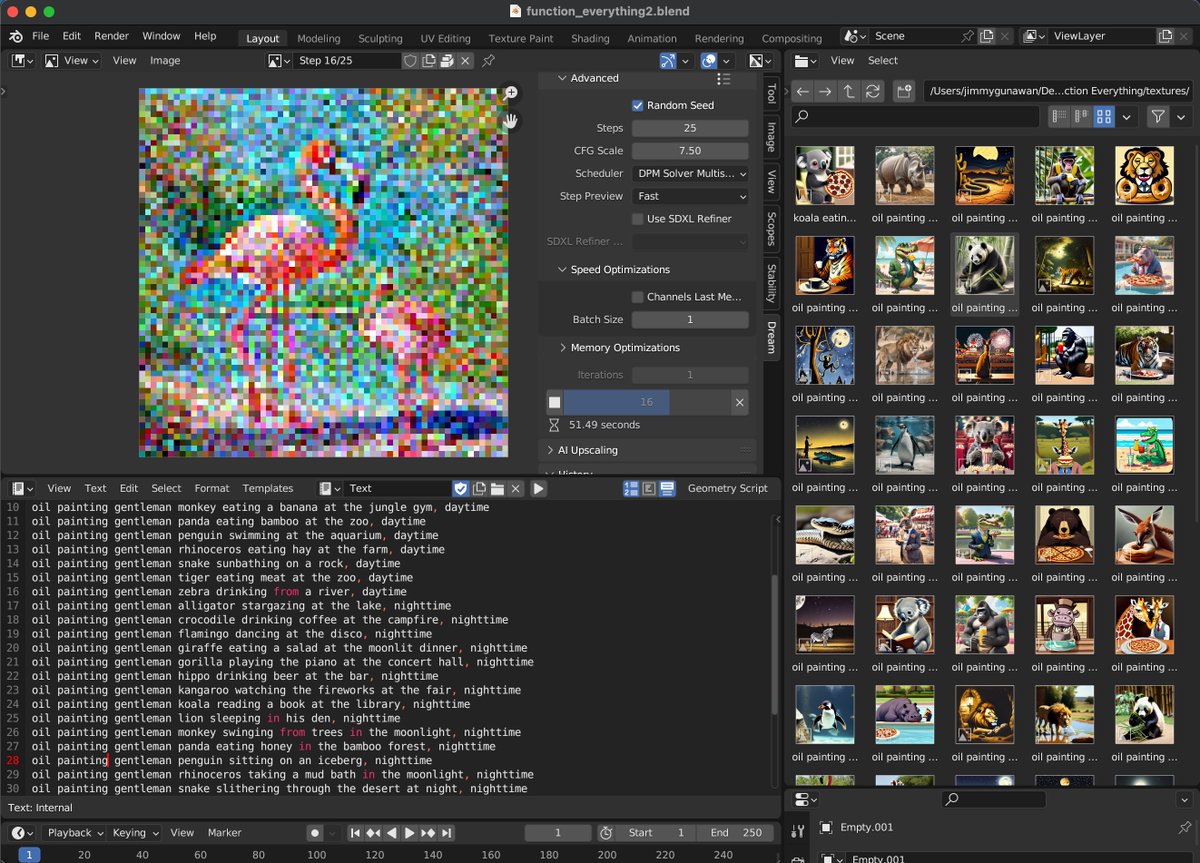Viewport: 1200px width, 863px height.
Task: Click the zoom magnifier gizmo in image viewer
Action: [511, 93]
